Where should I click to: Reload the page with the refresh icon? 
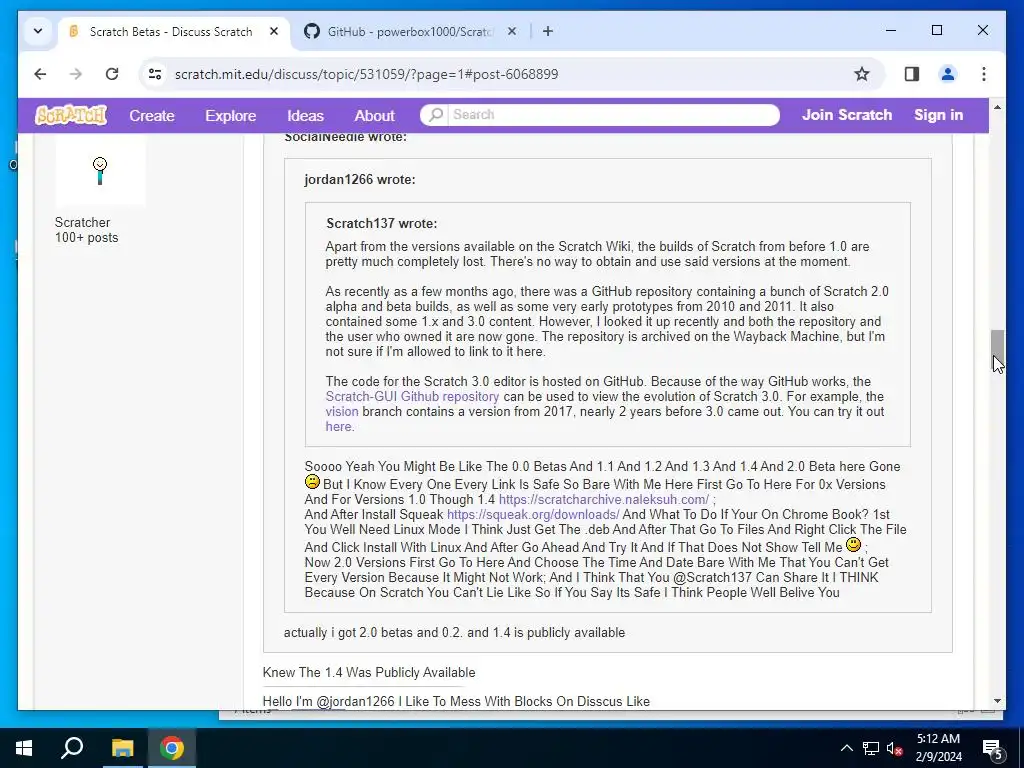tap(112, 74)
